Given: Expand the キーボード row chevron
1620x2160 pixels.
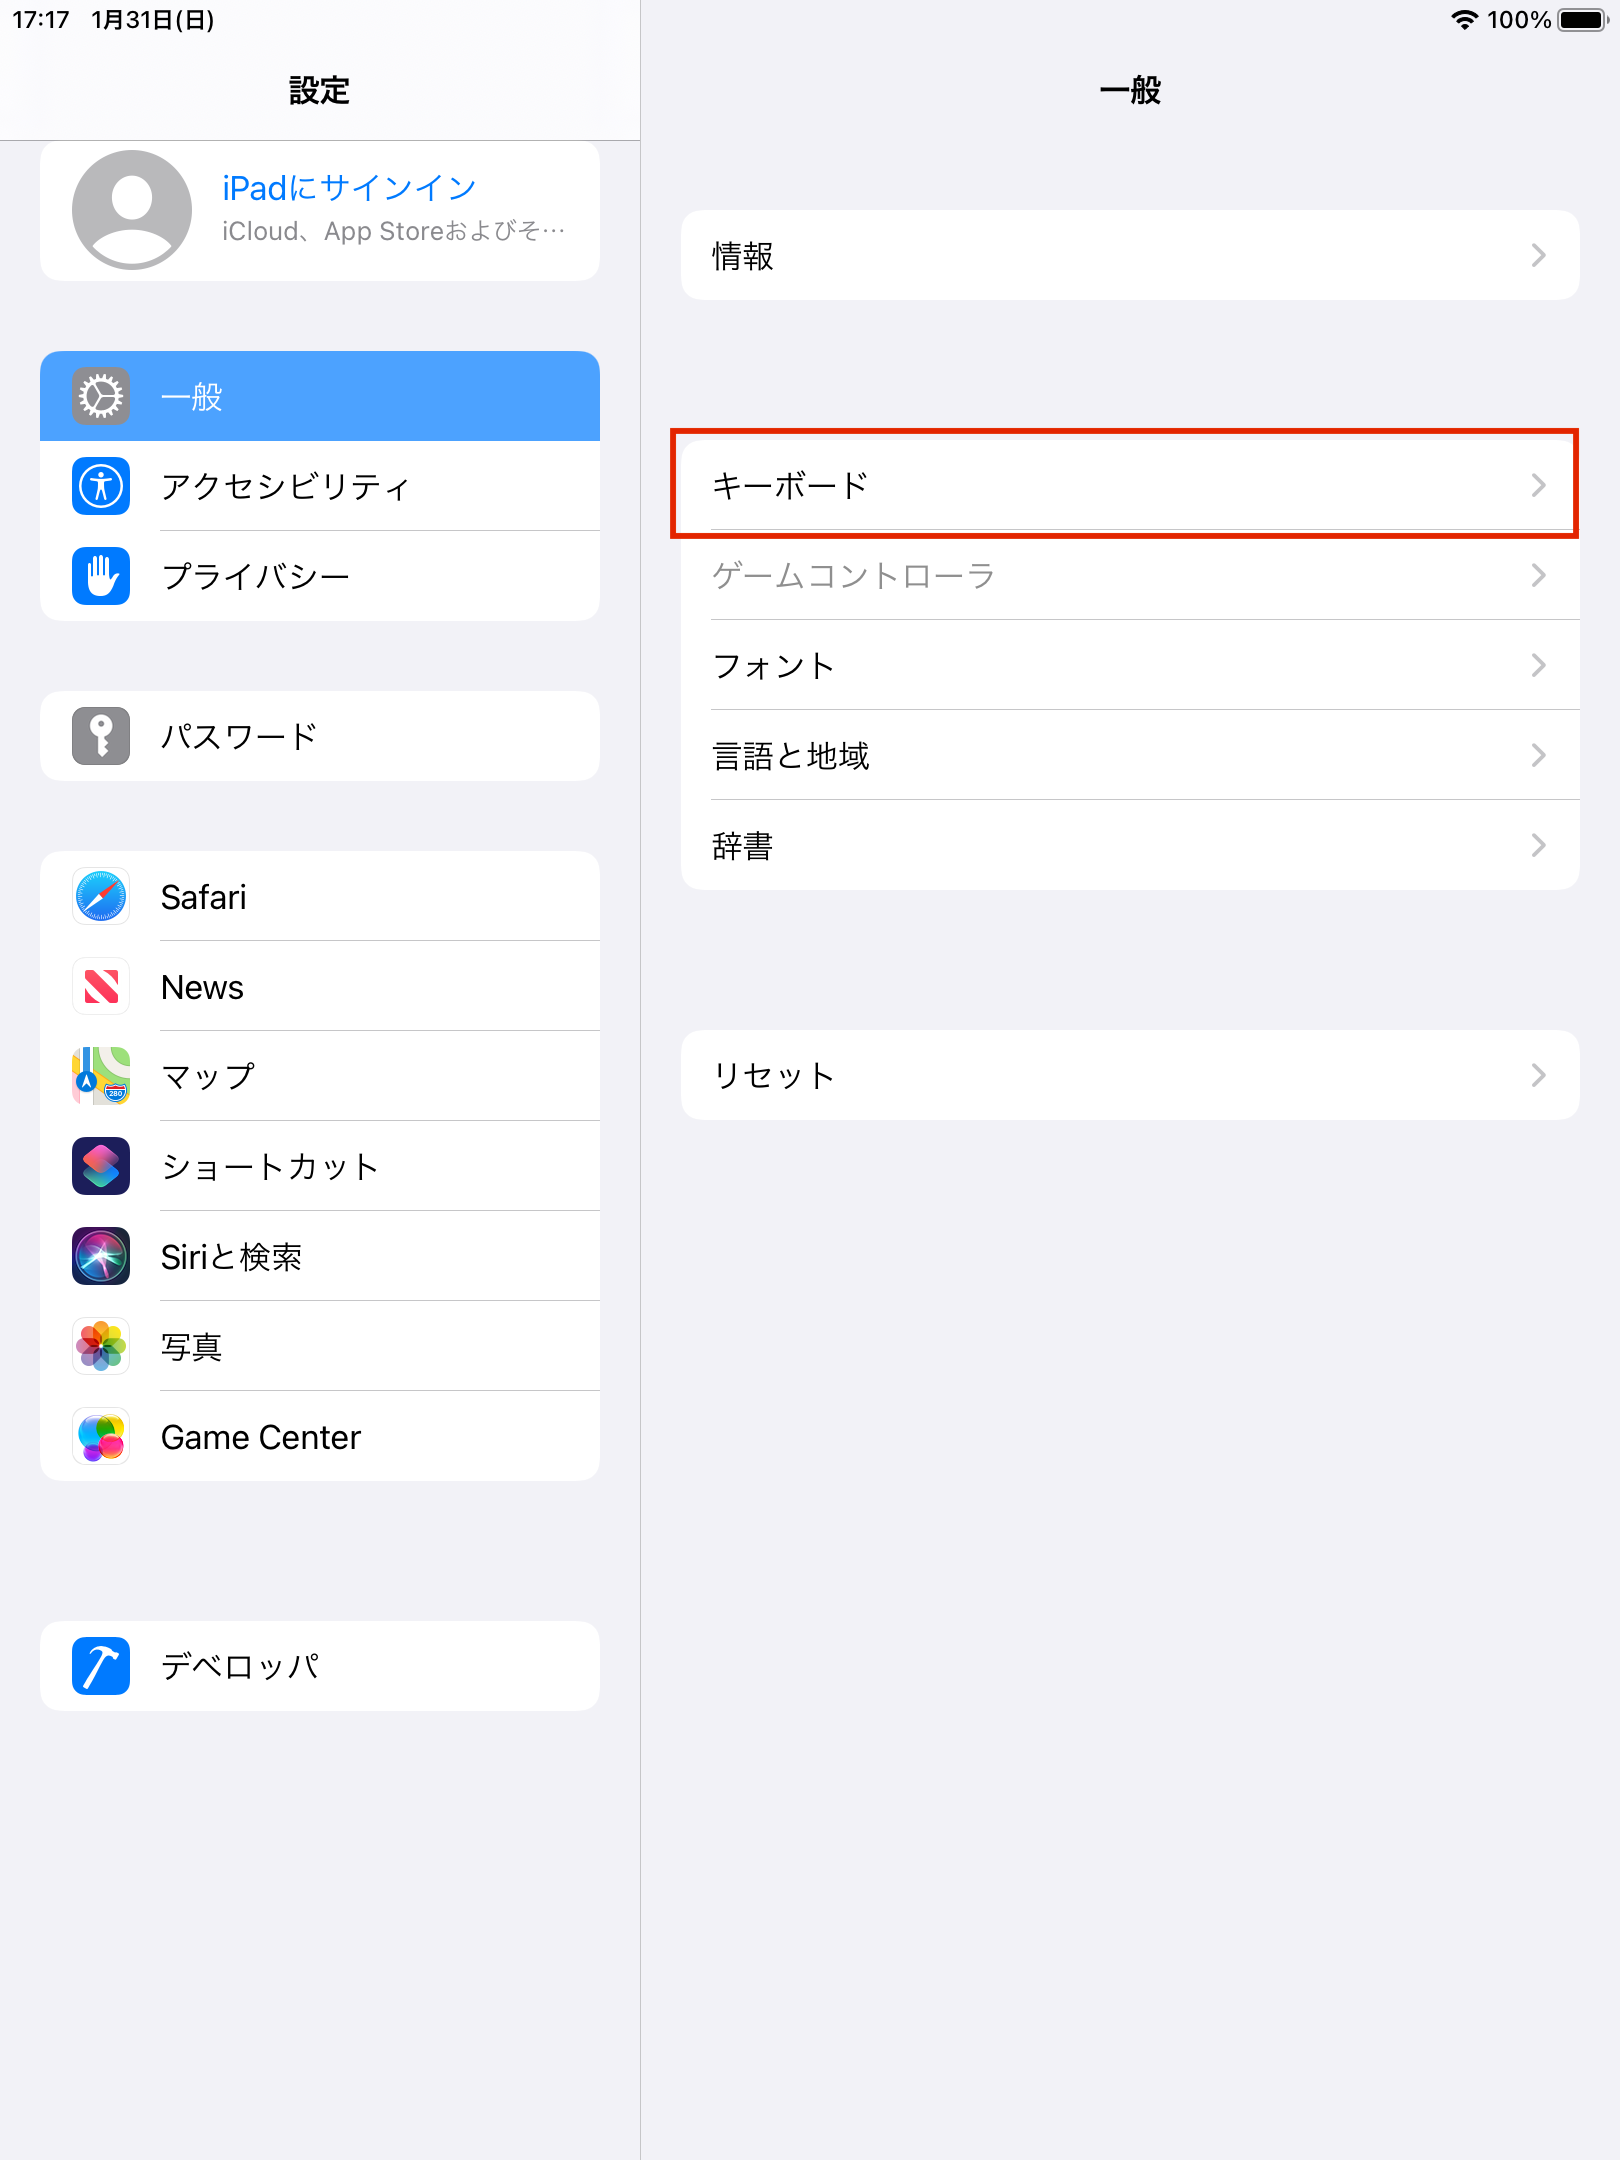Looking at the screenshot, I should click(1539, 485).
